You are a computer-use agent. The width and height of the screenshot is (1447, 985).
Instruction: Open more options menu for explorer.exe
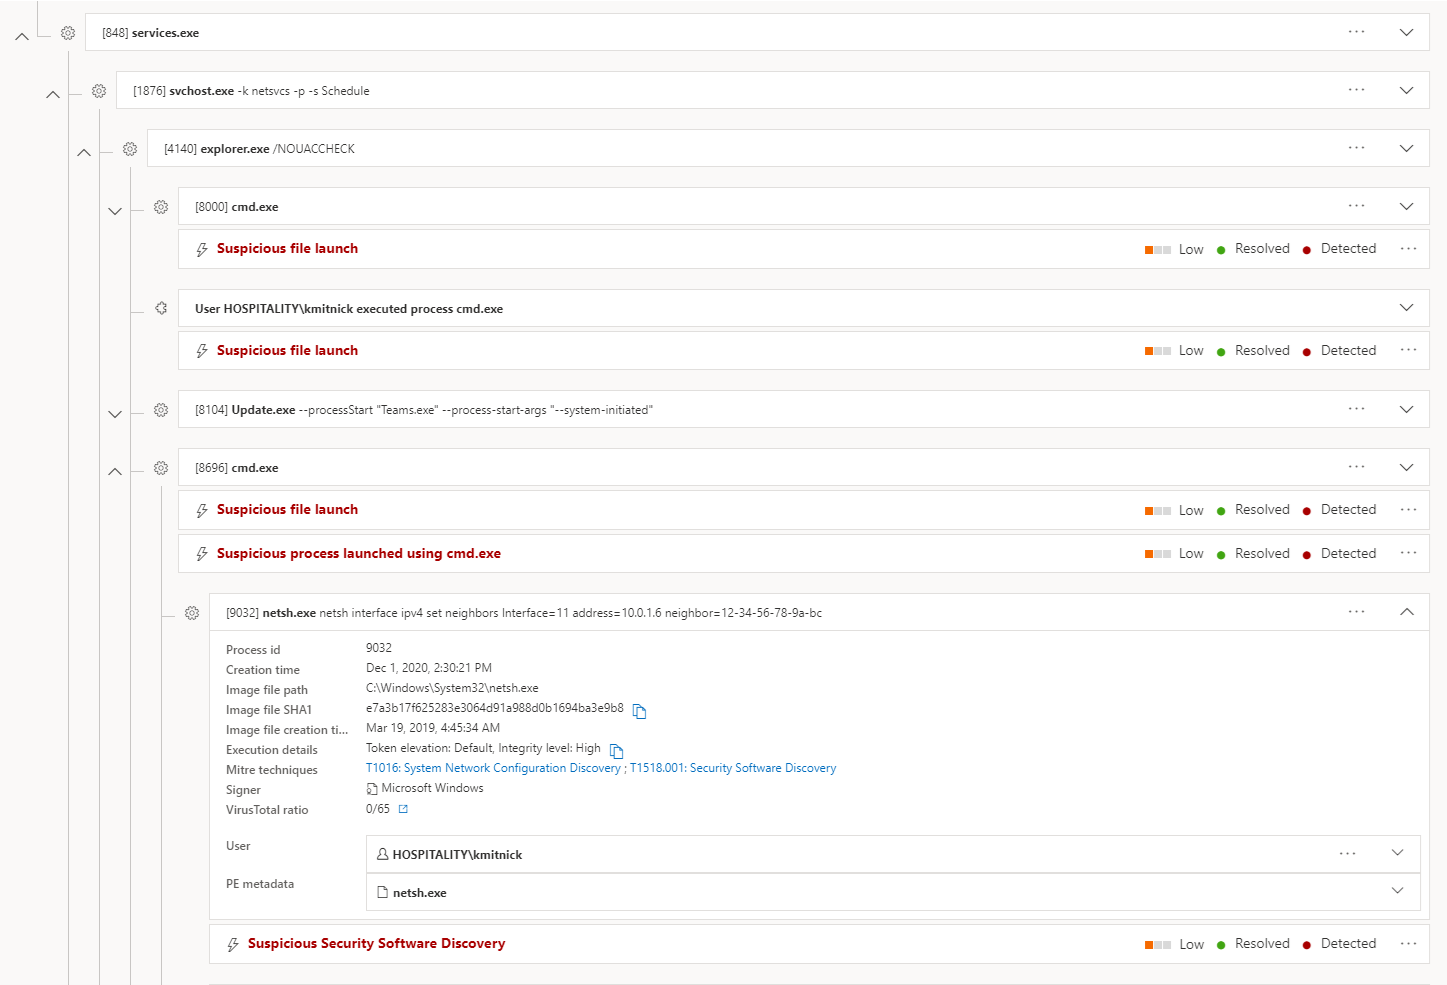tap(1356, 148)
